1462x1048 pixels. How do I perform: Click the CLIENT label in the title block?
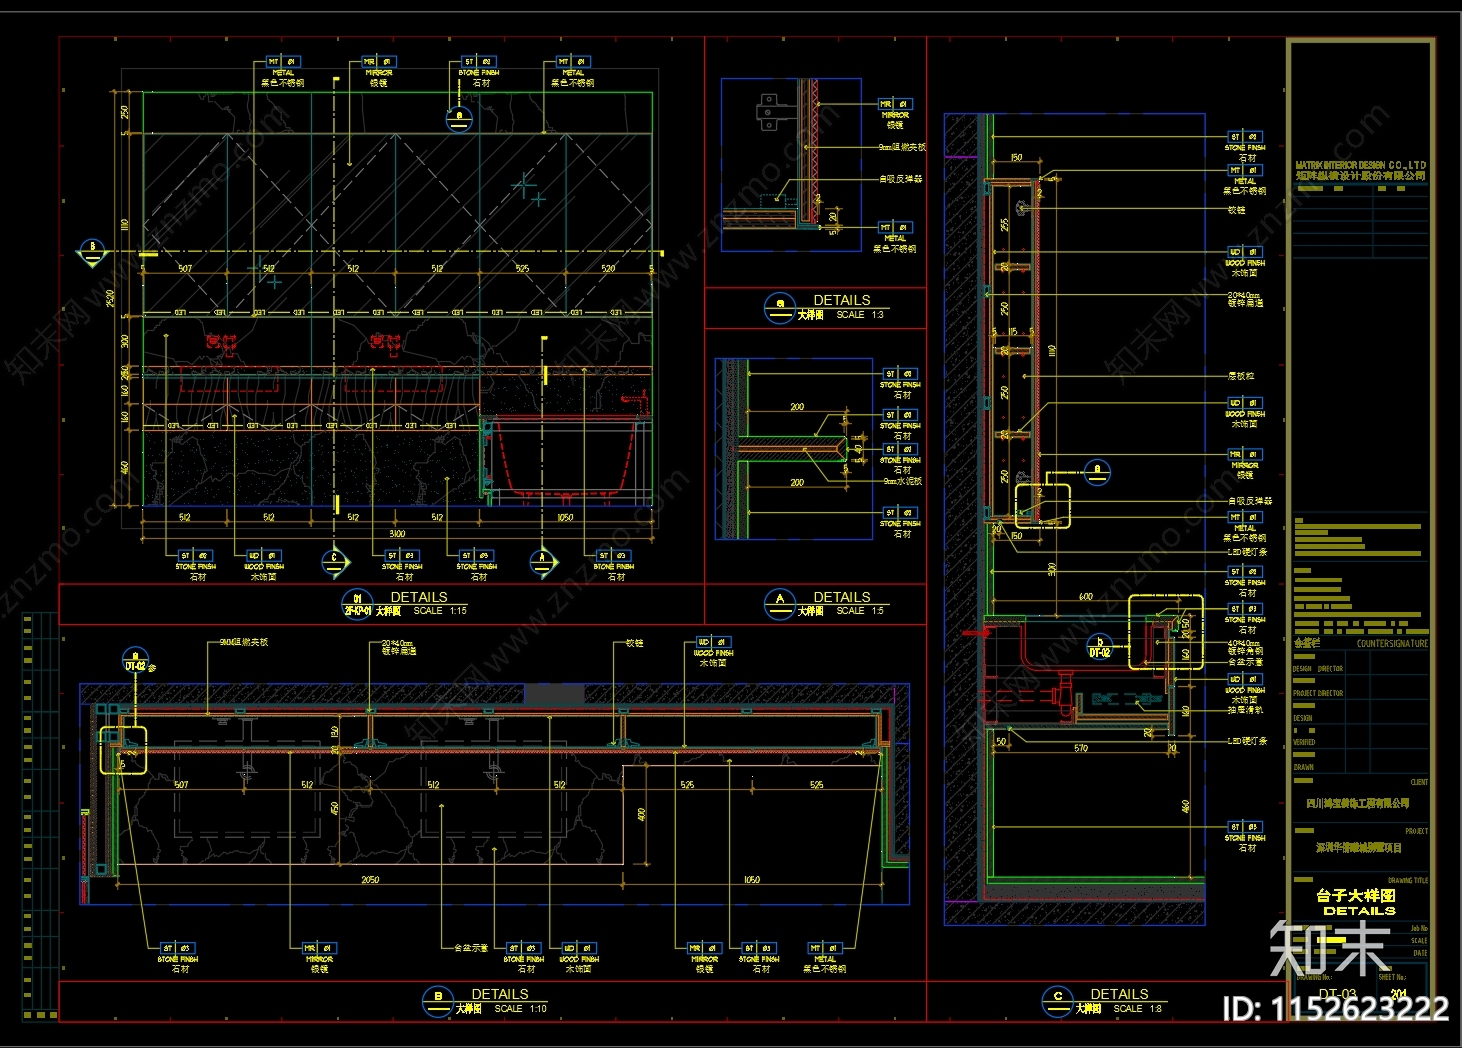tap(1419, 782)
